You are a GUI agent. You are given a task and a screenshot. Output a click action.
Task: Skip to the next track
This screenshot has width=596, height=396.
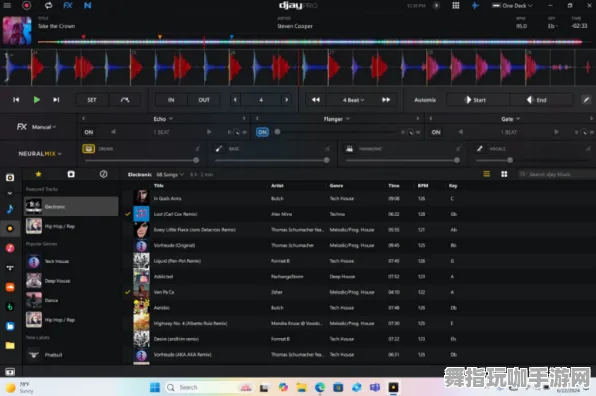click(x=56, y=100)
